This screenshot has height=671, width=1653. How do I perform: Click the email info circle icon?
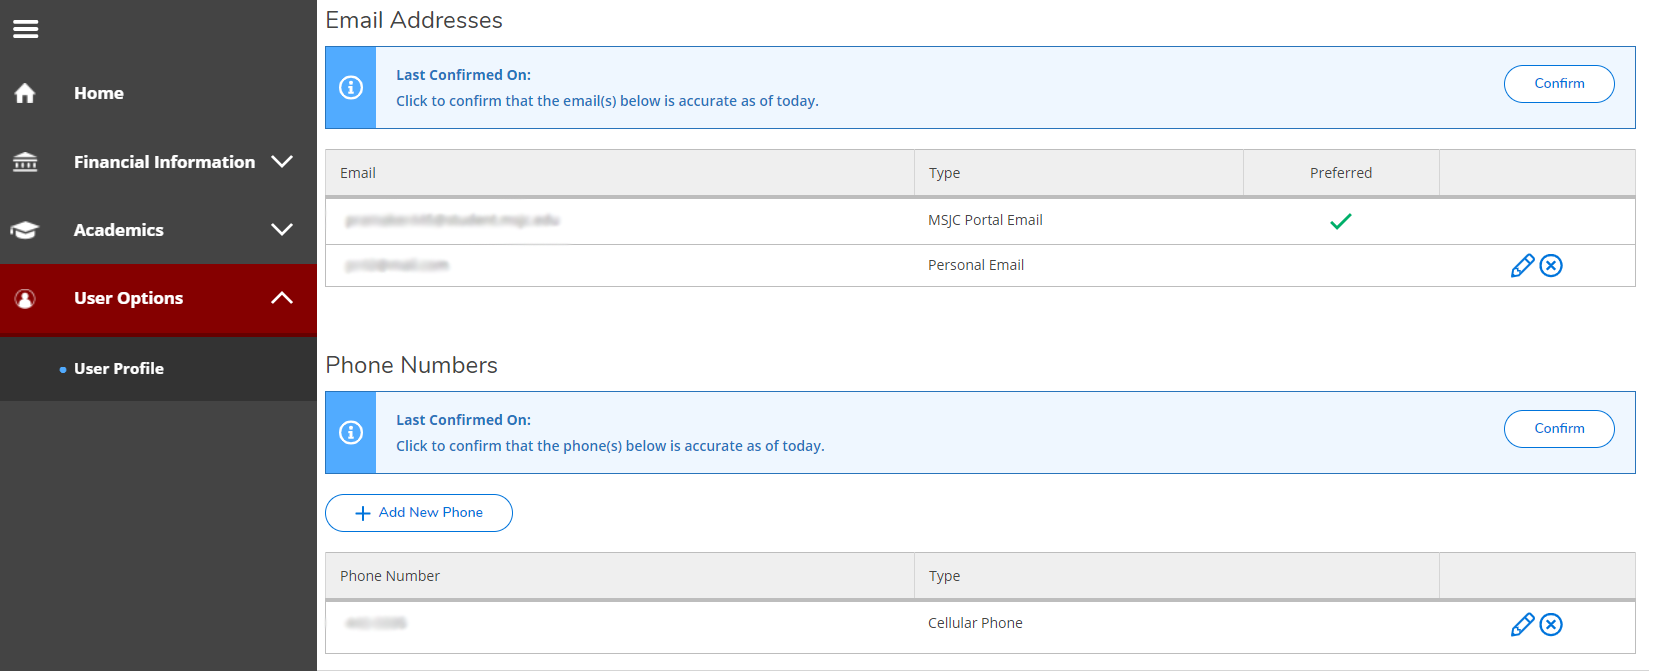point(351,88)
